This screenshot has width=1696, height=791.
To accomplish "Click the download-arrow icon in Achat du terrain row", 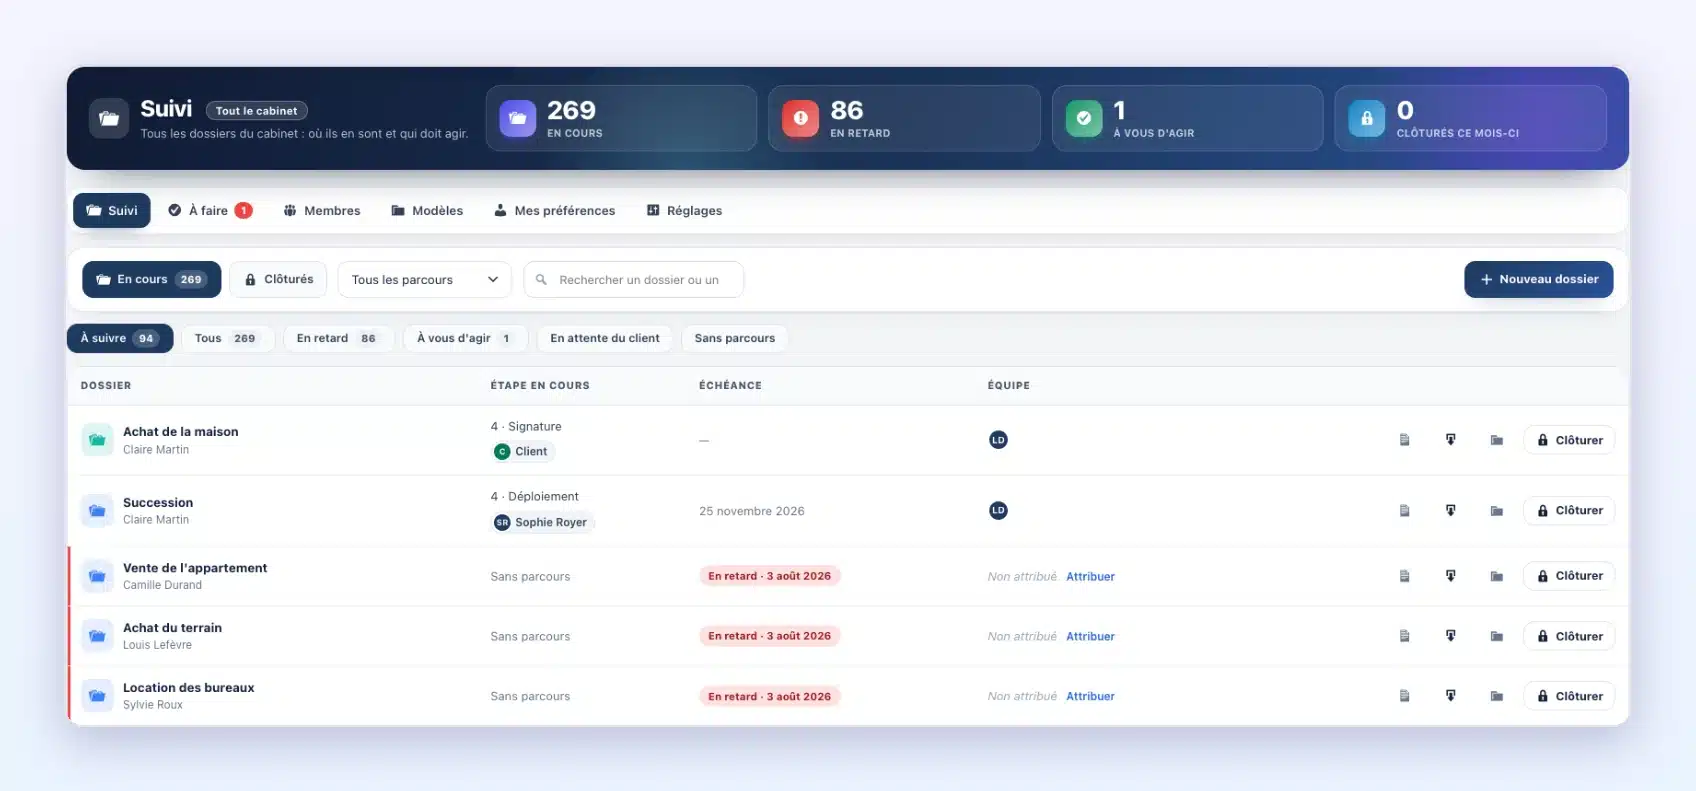I will [1450, 636].
